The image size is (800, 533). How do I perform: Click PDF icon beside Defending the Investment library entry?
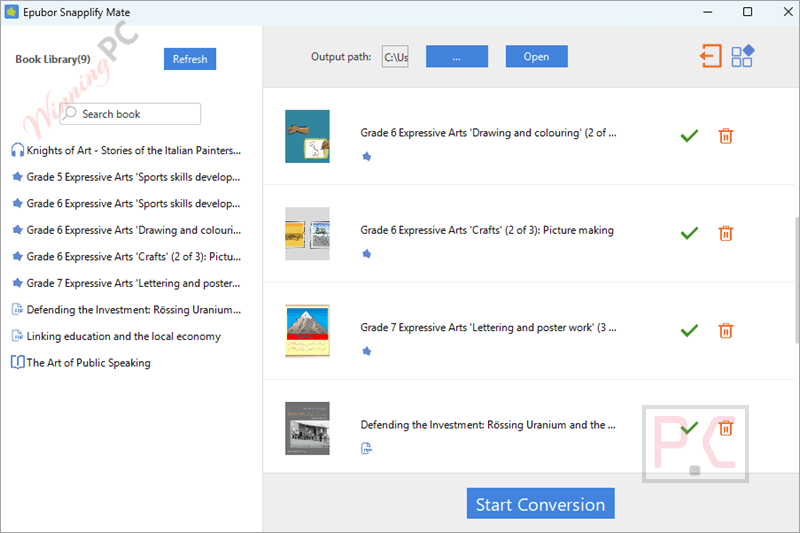tap(17, 310)
